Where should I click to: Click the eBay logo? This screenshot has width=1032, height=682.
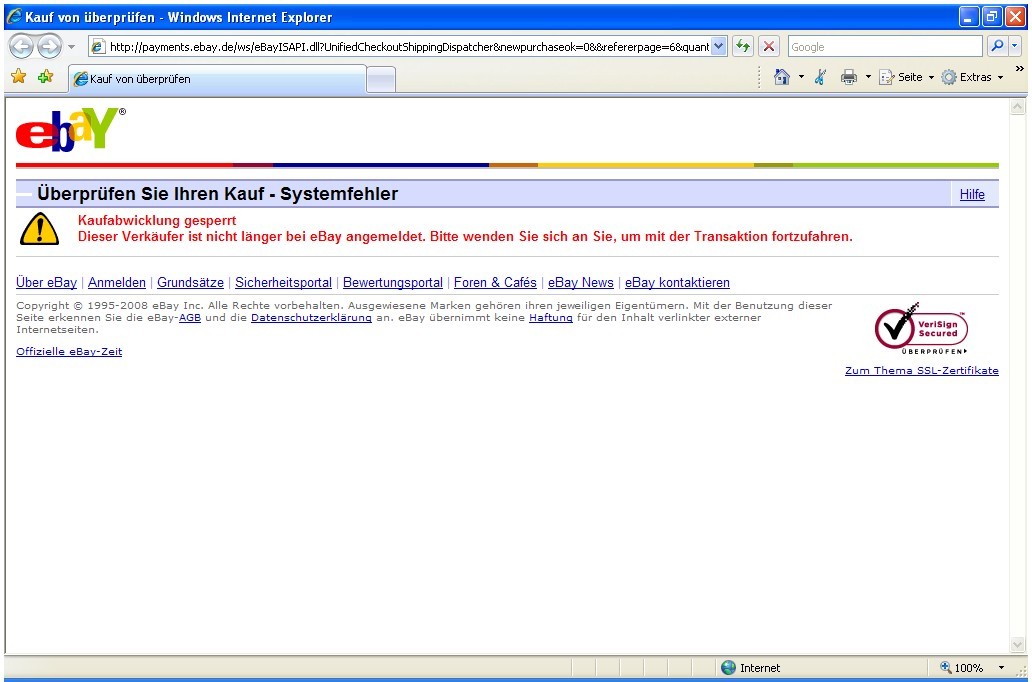coord(70,128)
